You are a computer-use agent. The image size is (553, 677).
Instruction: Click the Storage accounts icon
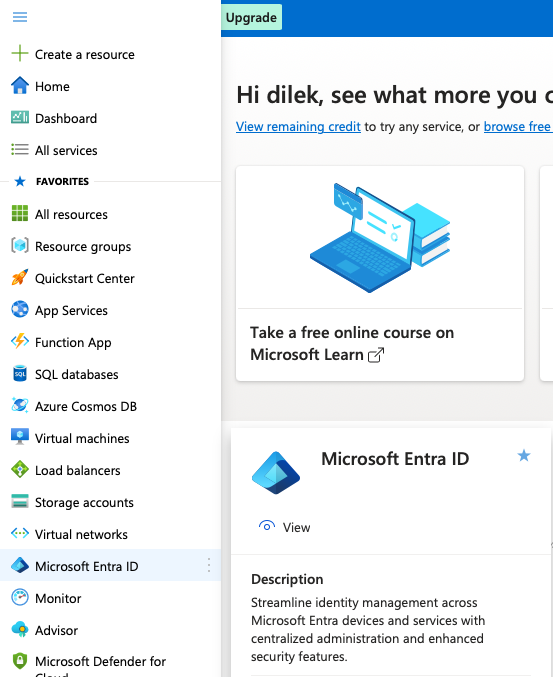[20, 501]
